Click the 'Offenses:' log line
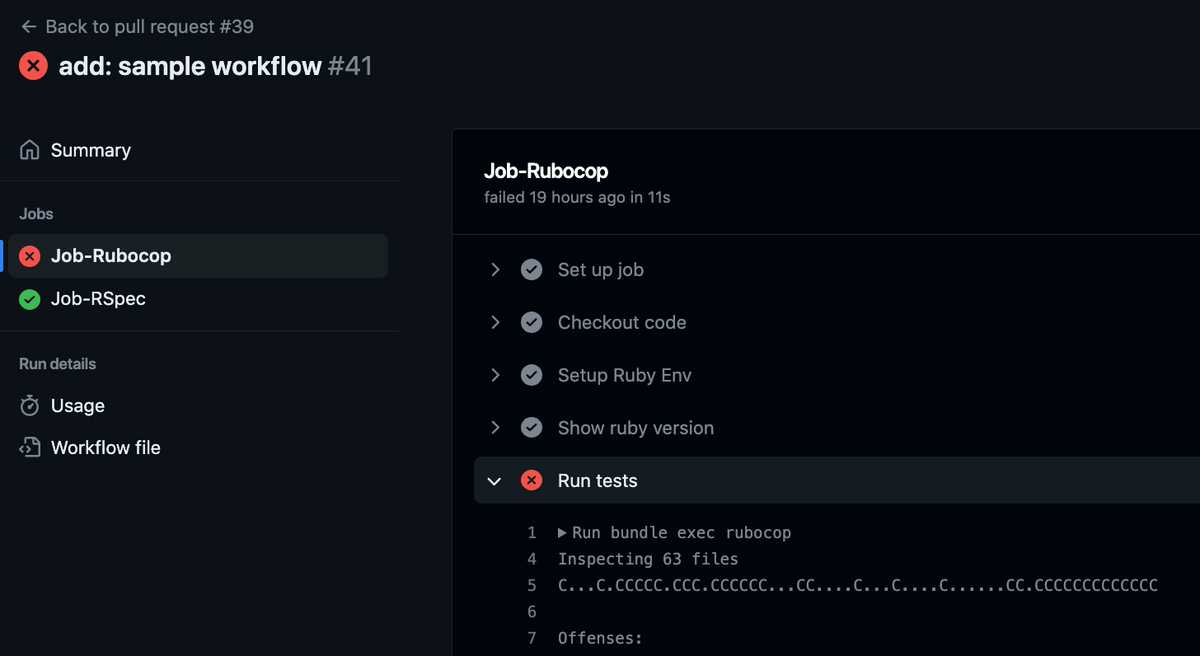This screenshot has width=1200, height=656. [600, 637]
